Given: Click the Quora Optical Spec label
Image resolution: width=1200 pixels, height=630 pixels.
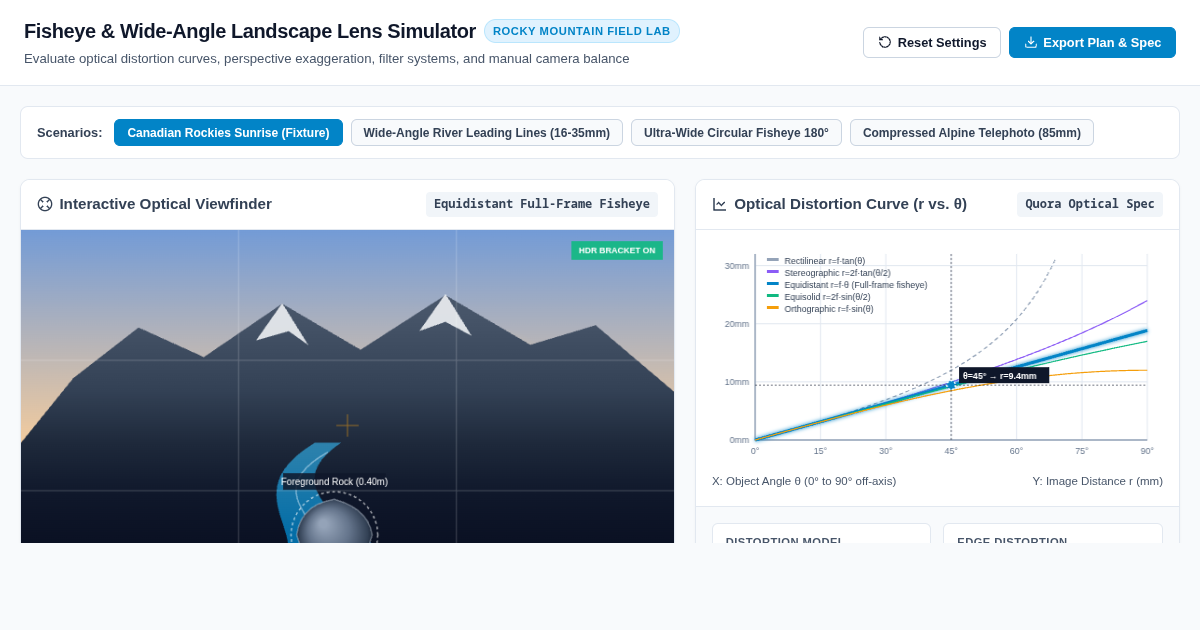Looking at the screenshot, I should coord(1090,204).
